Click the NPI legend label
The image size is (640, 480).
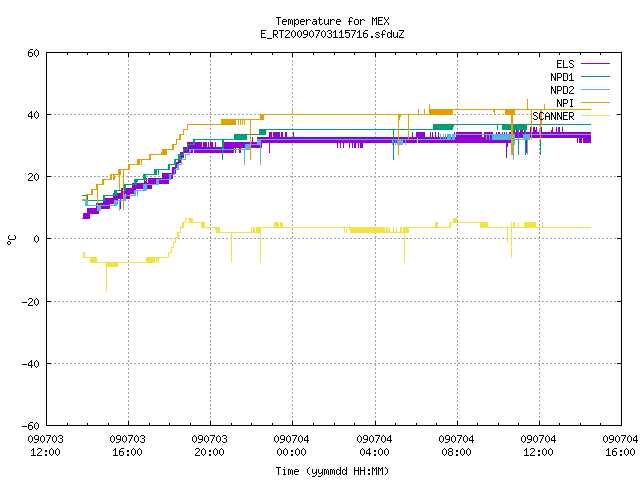click(x=565, y=103)
